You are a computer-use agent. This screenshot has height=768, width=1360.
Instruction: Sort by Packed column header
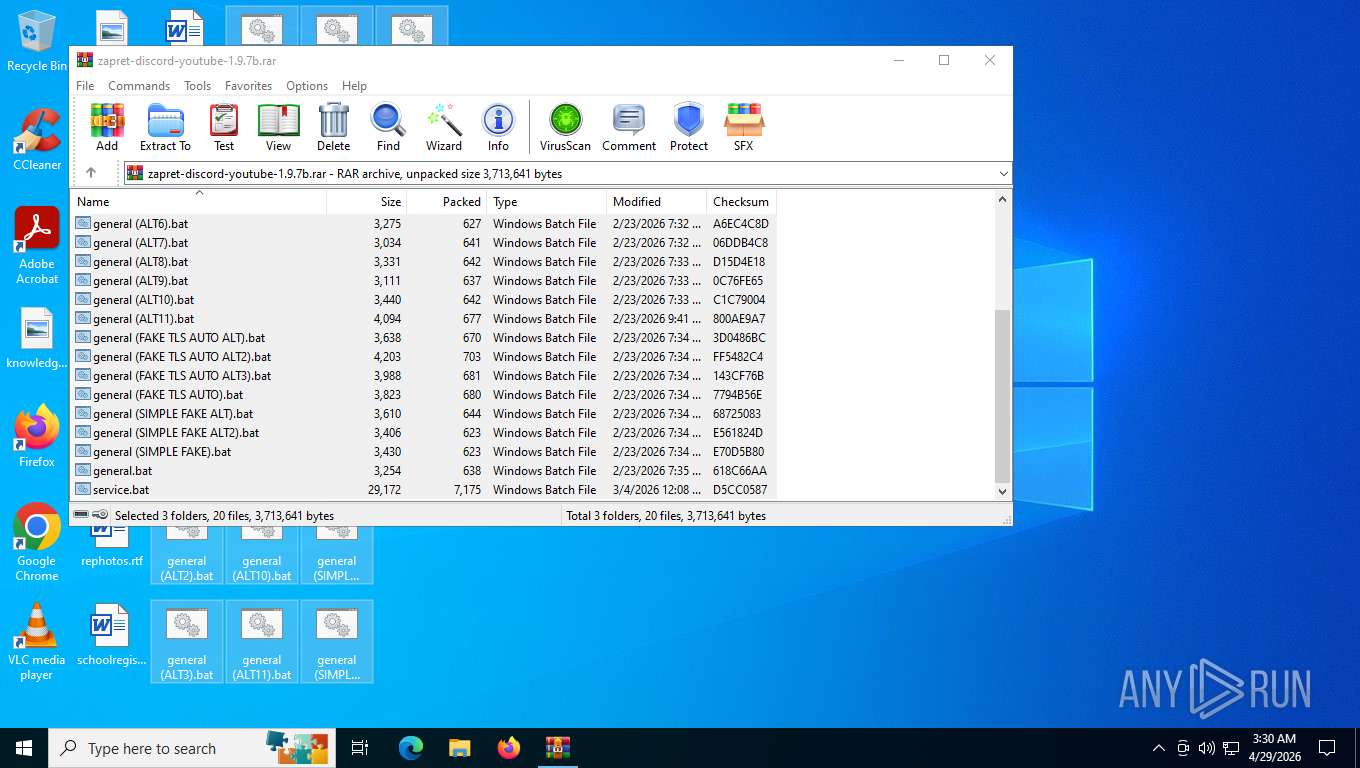click(446, 201)
